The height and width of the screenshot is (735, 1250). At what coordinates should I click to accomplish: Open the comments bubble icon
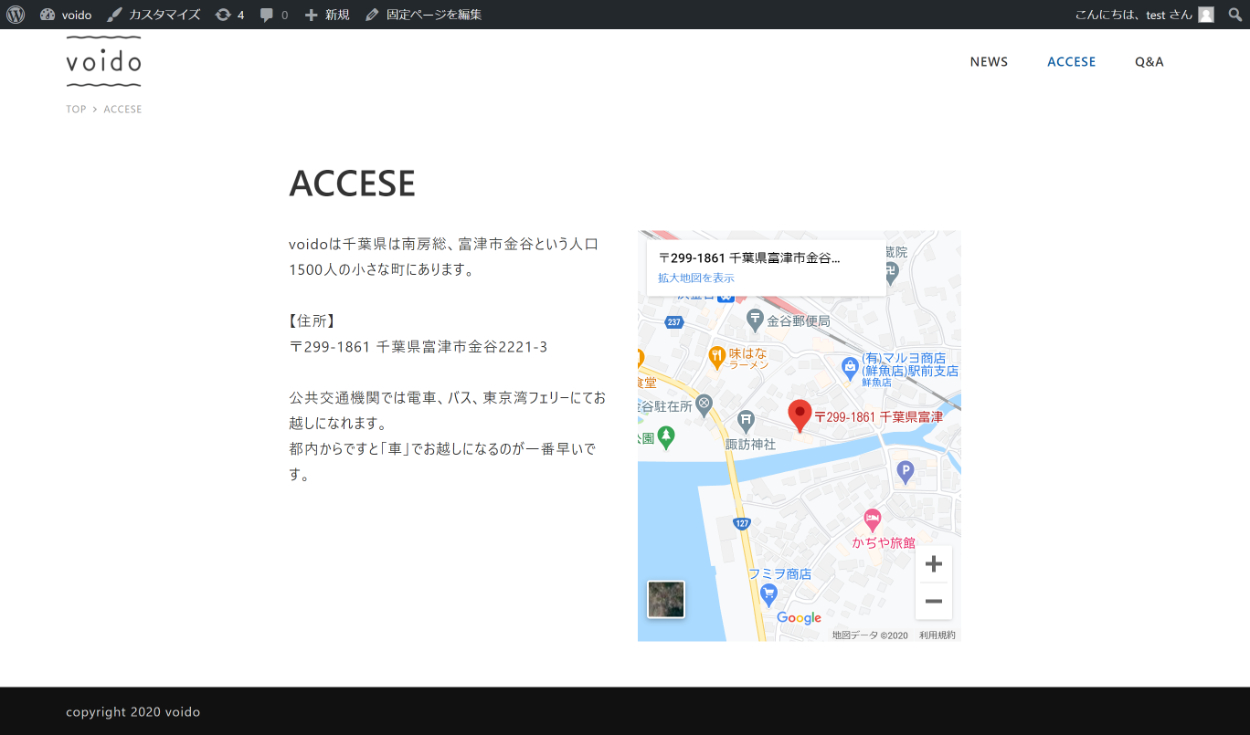coord(273,15)
